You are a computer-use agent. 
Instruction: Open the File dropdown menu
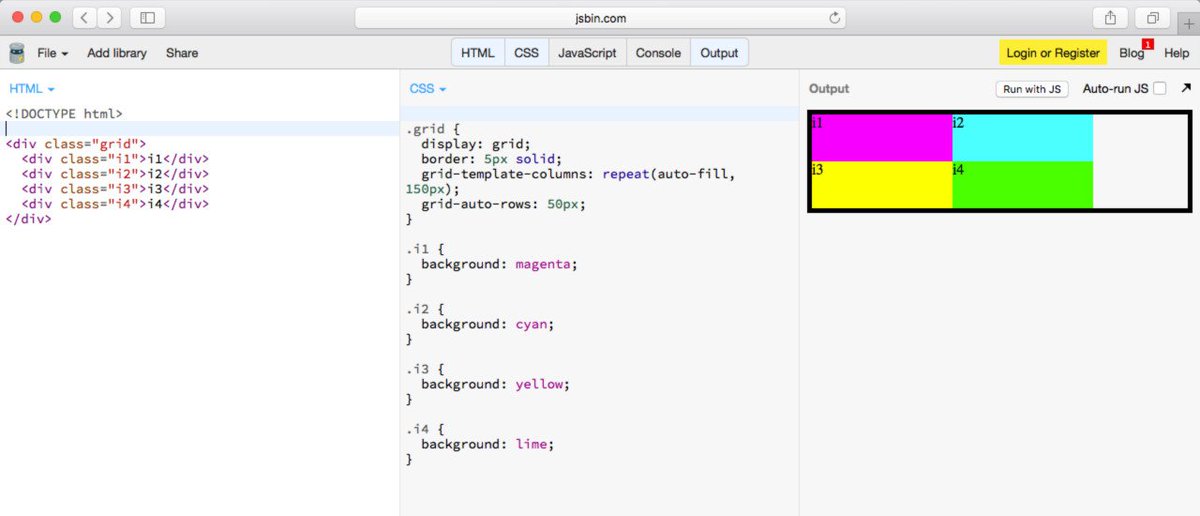[52, 53]
